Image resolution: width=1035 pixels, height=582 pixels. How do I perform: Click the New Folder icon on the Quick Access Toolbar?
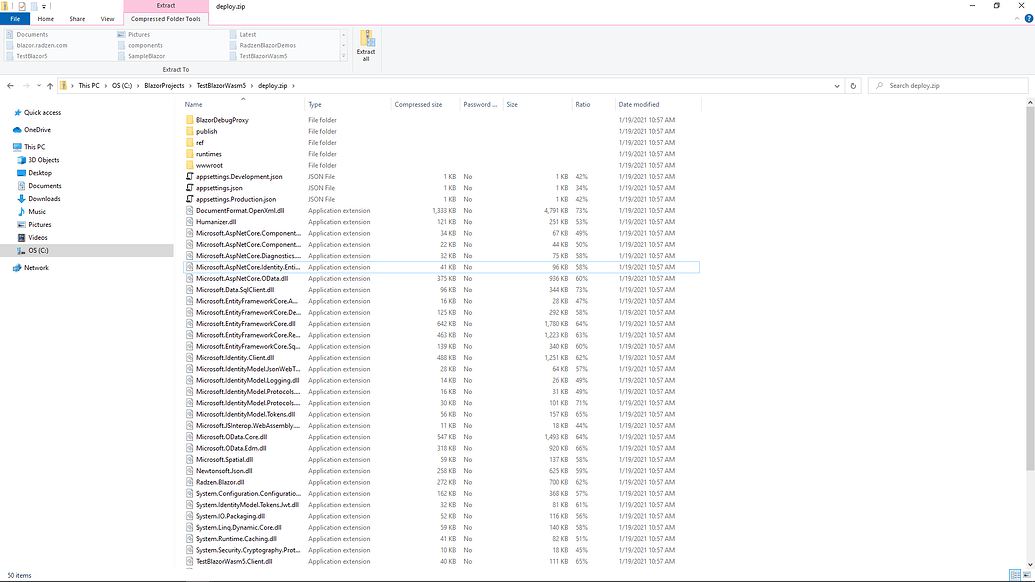[35, 6]
